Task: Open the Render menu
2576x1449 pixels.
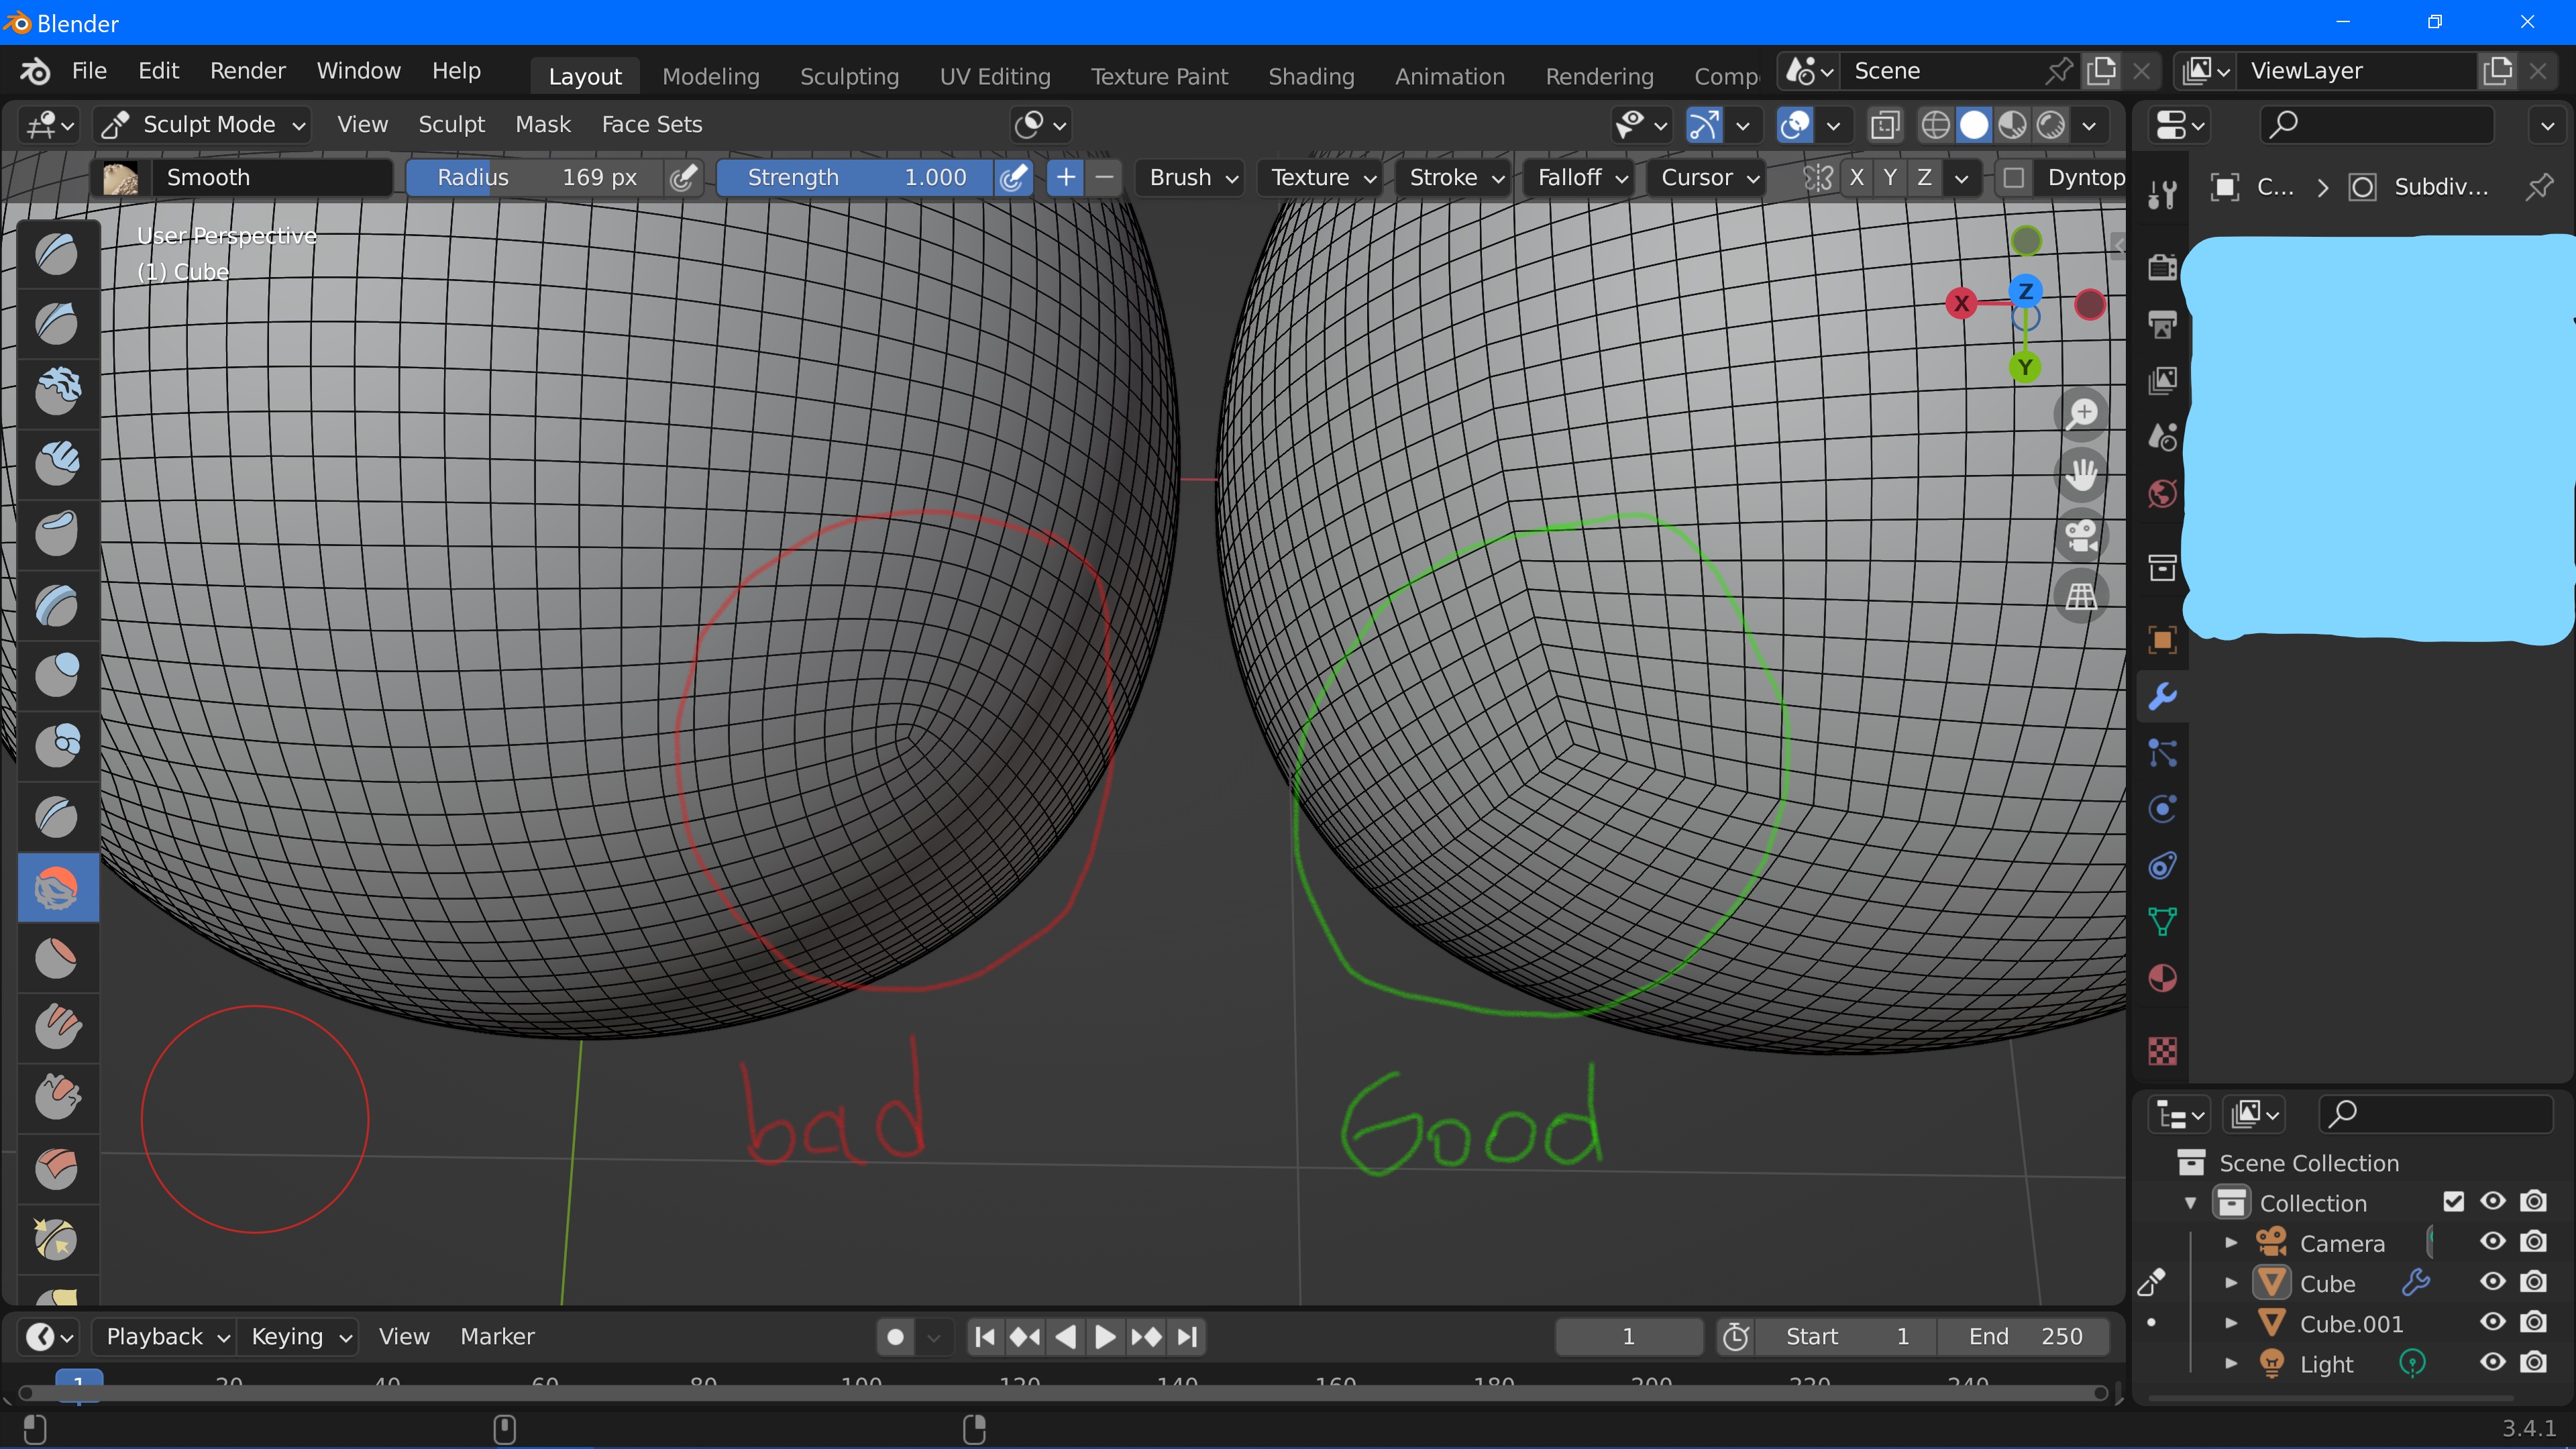Action: (x=247, y=71)
